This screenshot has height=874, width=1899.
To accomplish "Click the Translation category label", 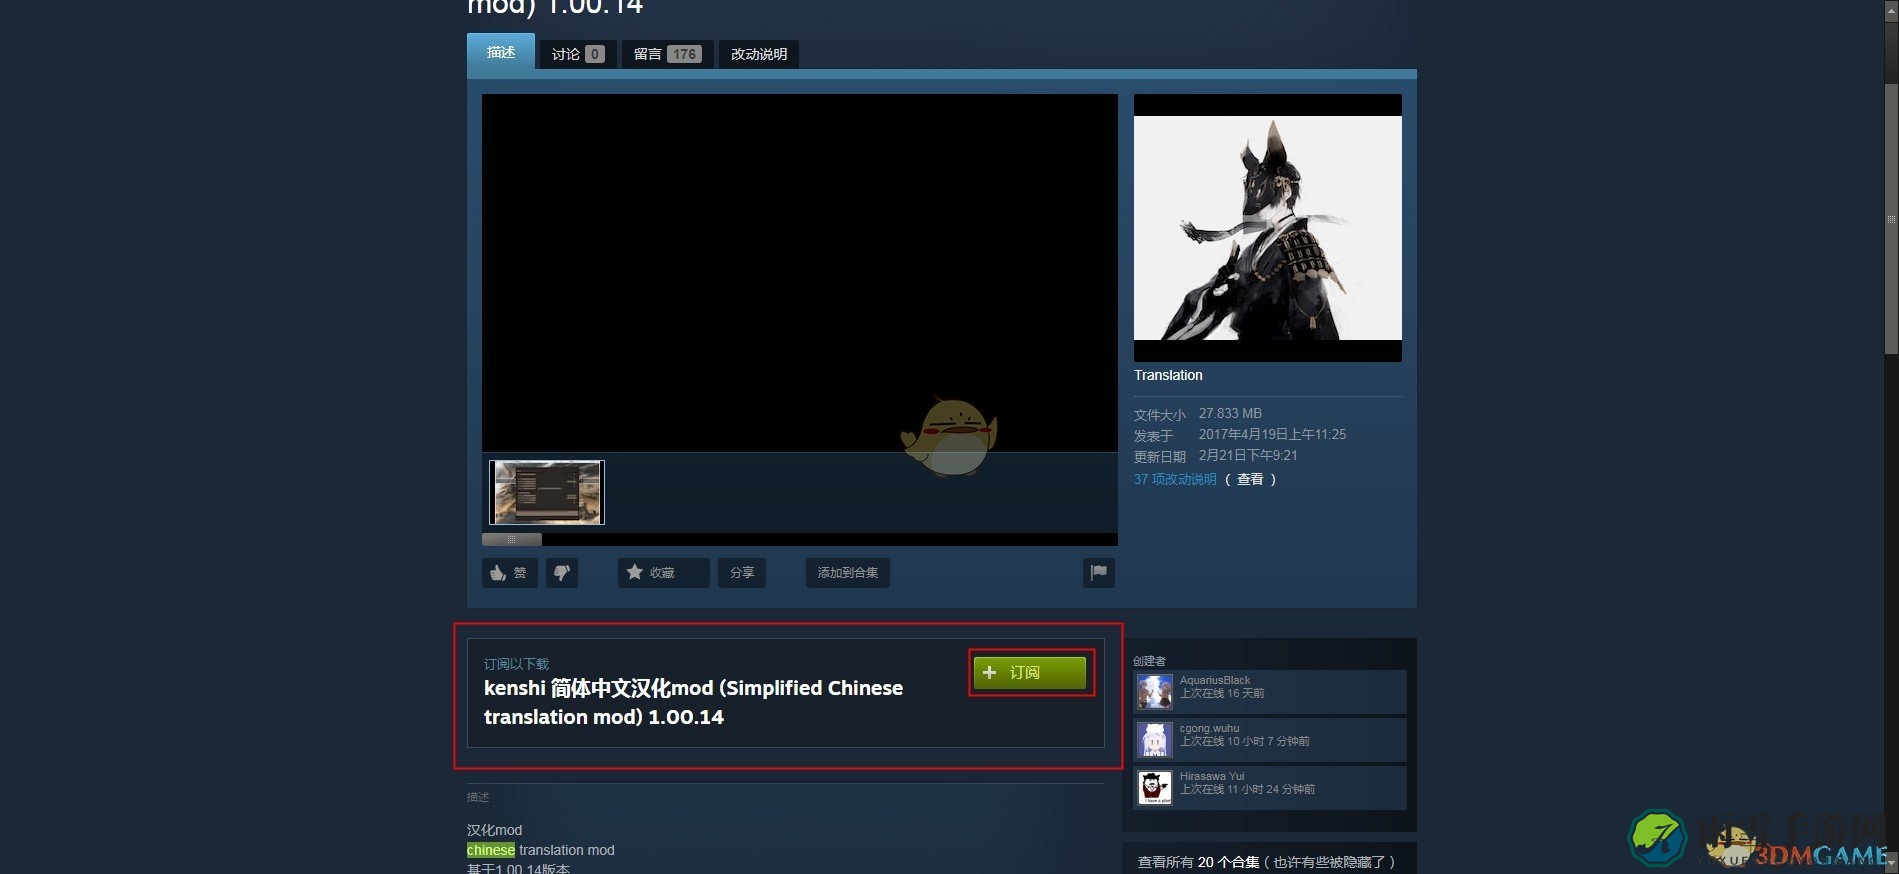I will pyautogui.click(x=1168, y=375).
